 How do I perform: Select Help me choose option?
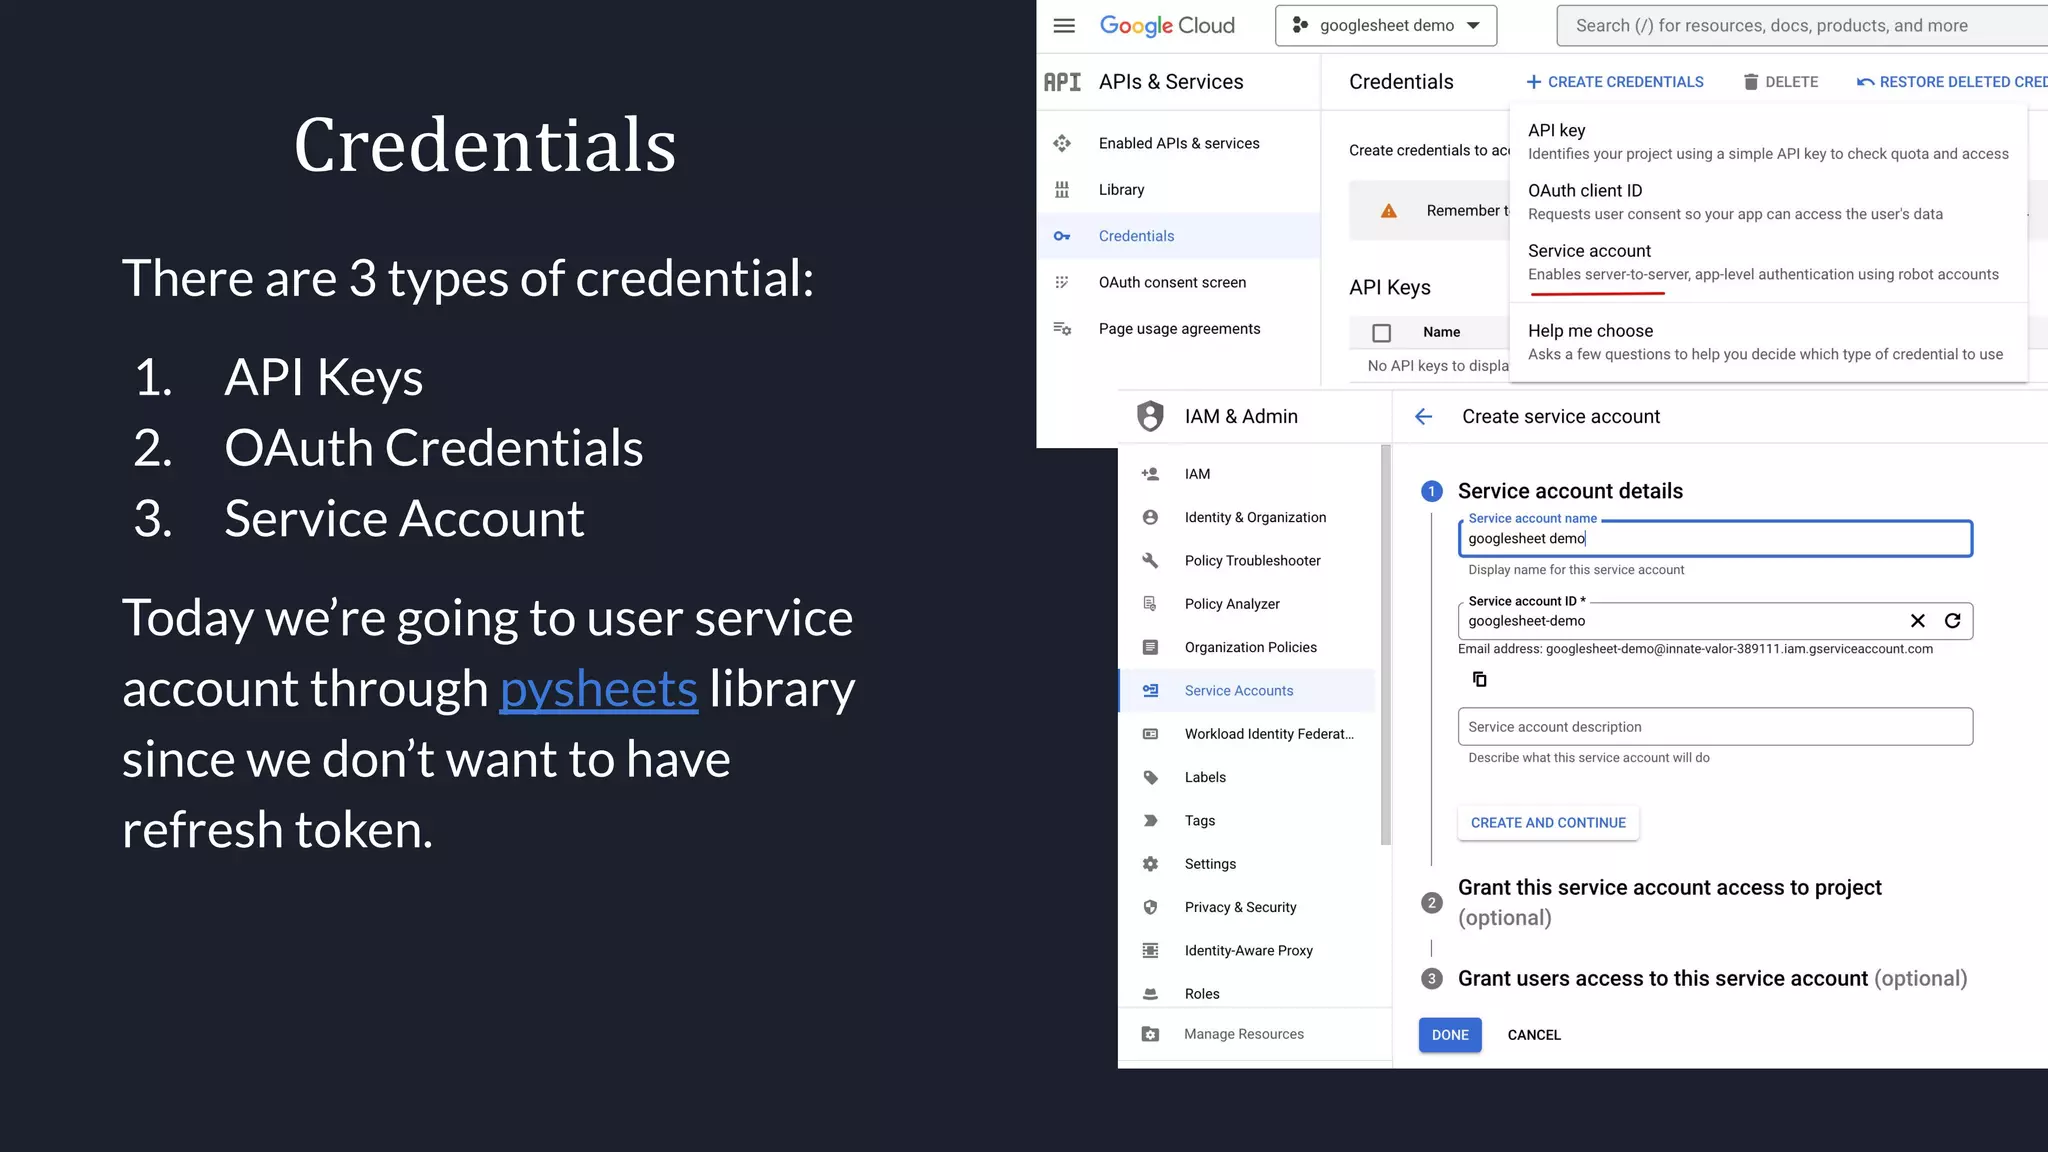(1768, 342)
